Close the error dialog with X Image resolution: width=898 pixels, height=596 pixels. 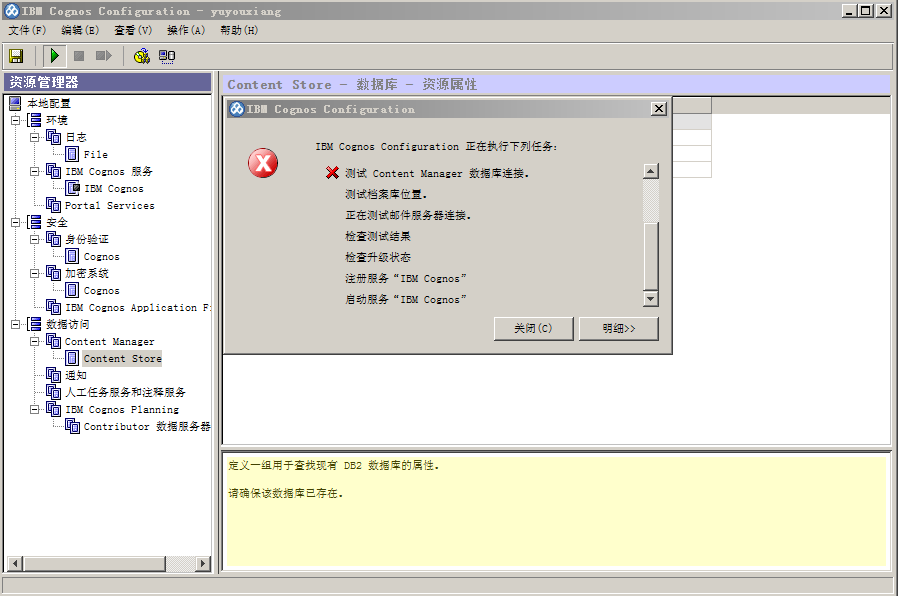coord(659,109)
